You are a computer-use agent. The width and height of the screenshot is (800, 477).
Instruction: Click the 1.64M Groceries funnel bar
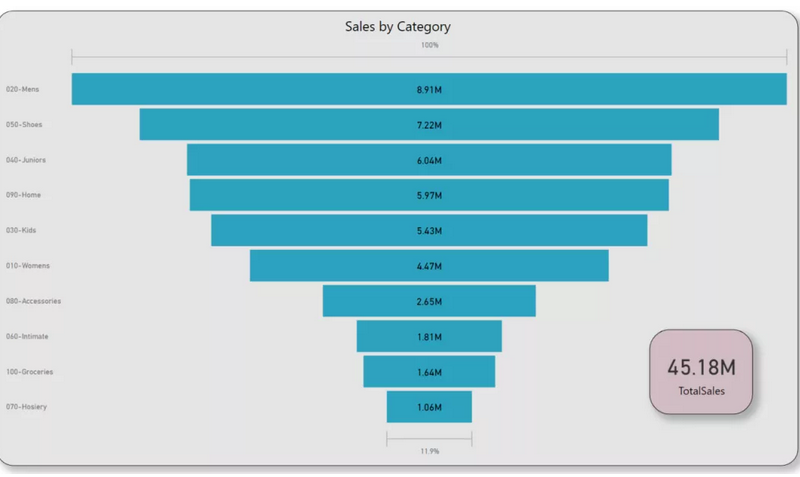(x=429, y=372)
